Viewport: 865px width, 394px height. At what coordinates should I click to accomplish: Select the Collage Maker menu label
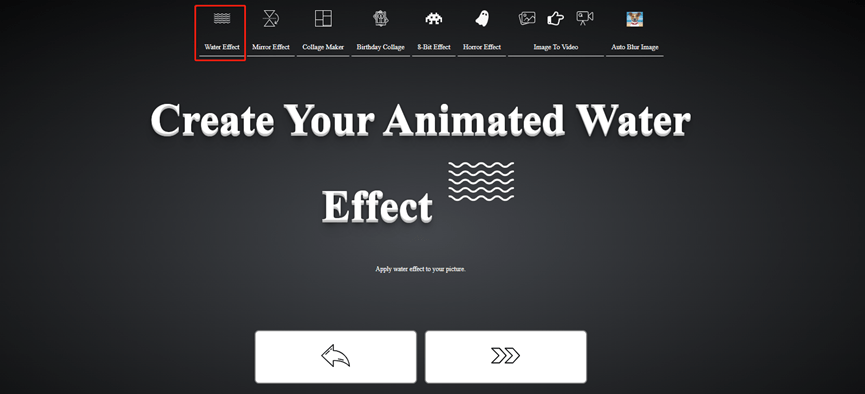[x=323, y=47]
